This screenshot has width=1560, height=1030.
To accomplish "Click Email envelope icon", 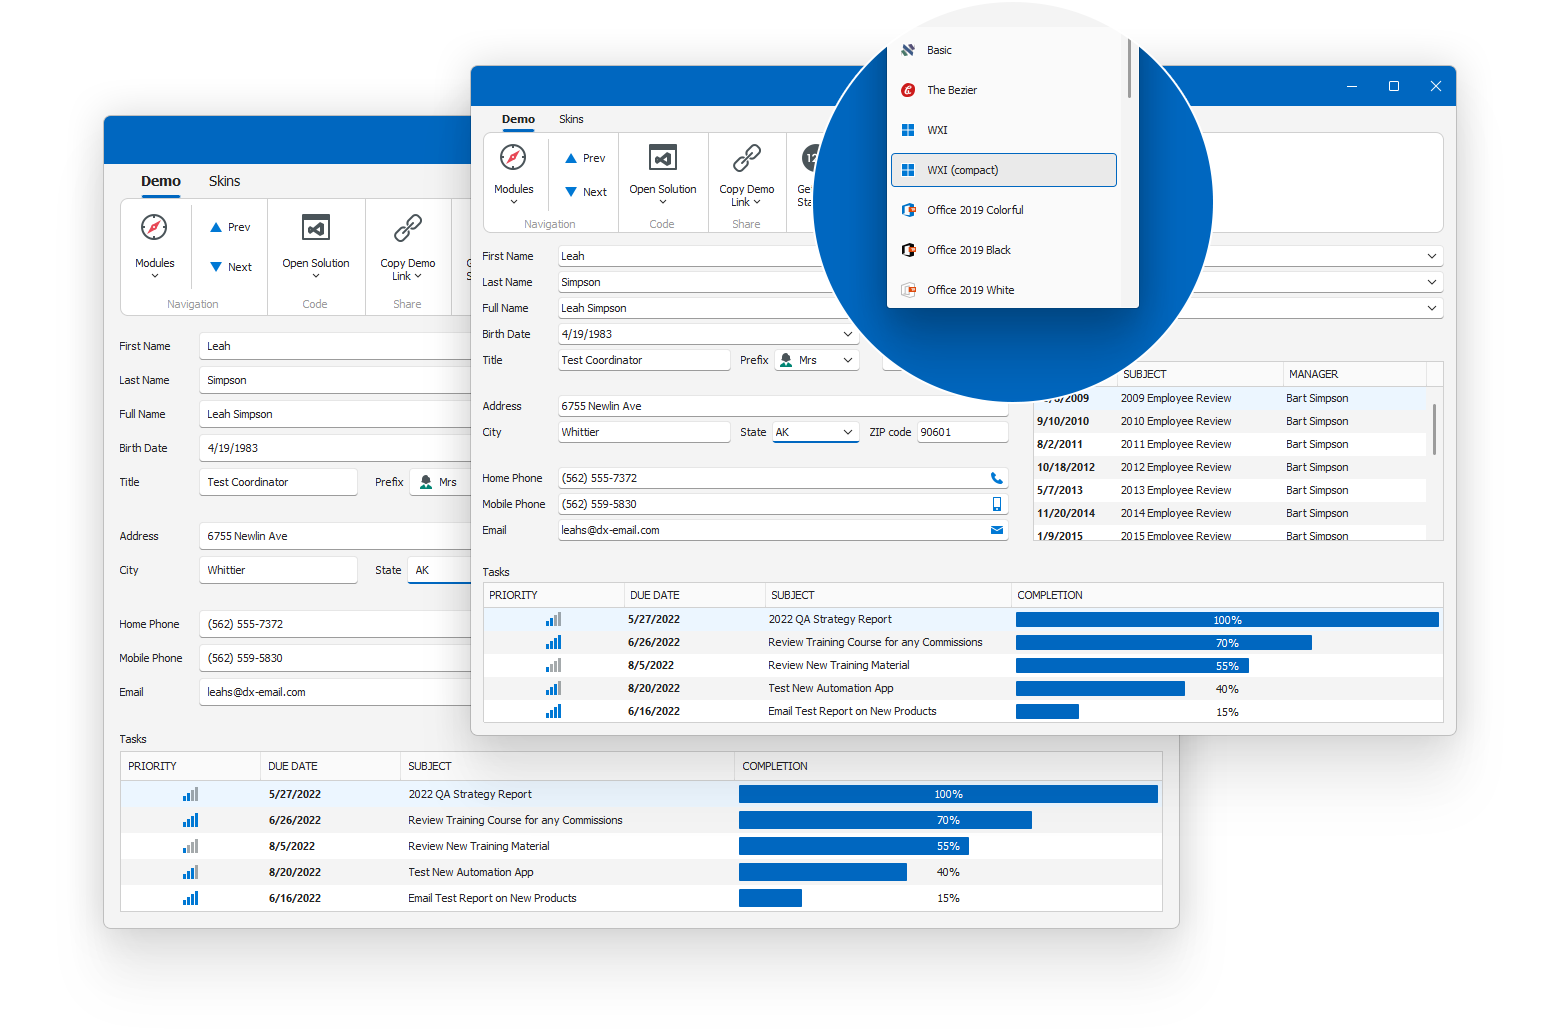I will (996, 530).
